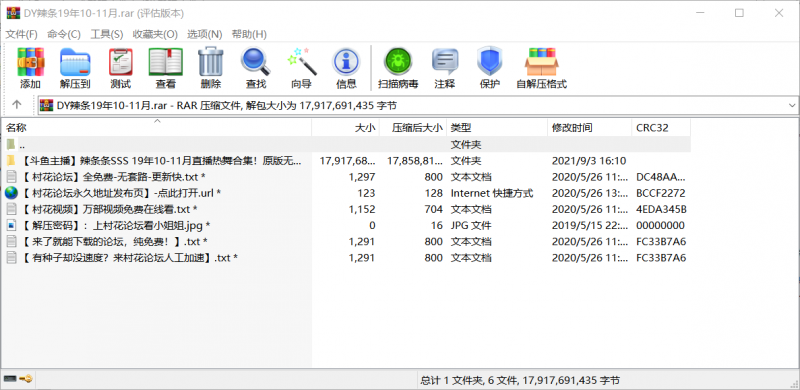Open the 查看 (View) tool
Screen dimensions: 800x390
pos(165,62)
